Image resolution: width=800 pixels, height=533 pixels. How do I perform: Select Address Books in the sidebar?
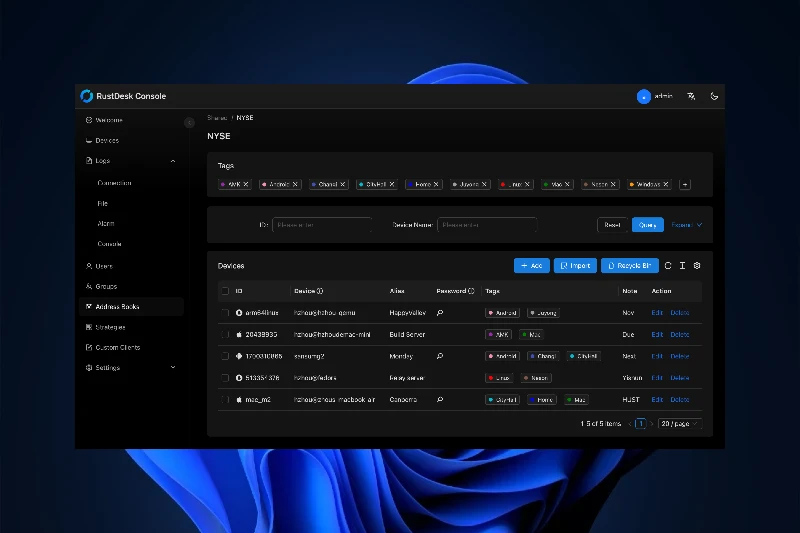click(132, 307)
